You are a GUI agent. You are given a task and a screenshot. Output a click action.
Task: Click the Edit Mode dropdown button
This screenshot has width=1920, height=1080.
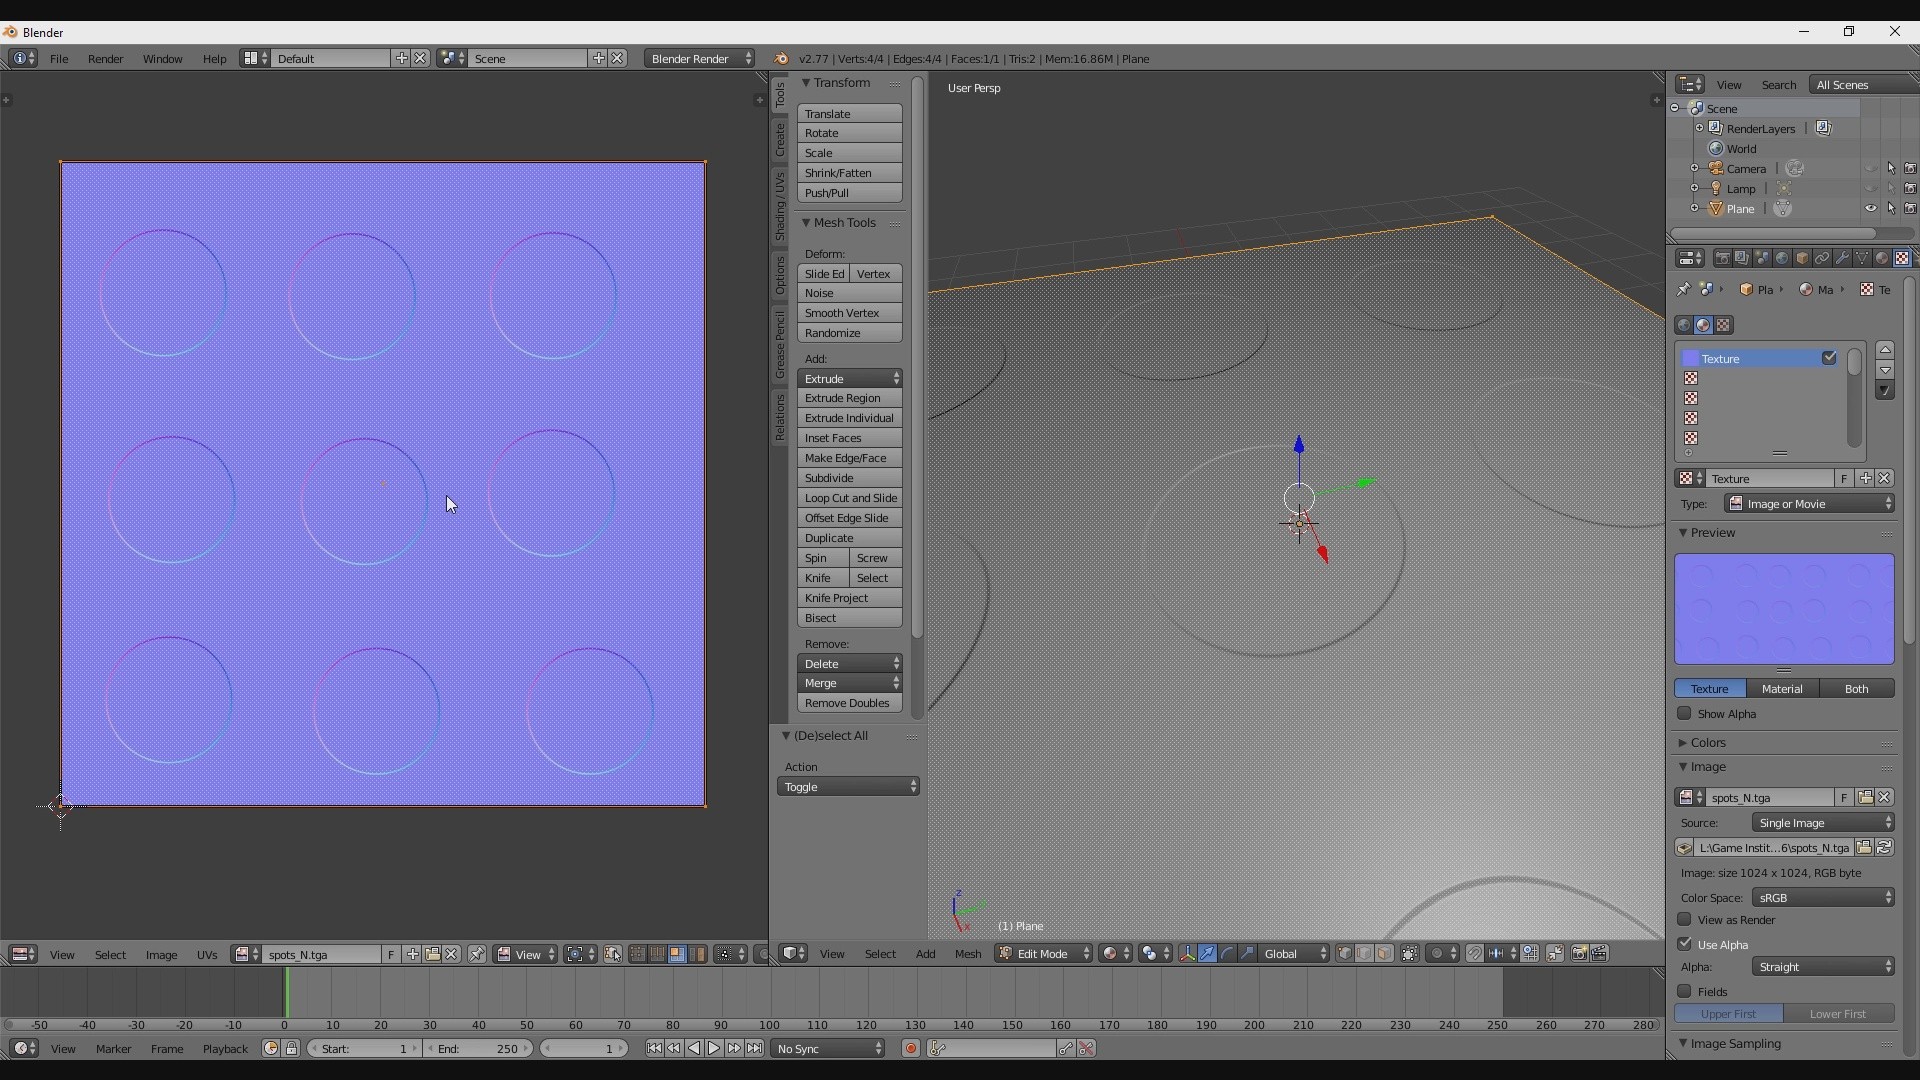pos(1043,953)
